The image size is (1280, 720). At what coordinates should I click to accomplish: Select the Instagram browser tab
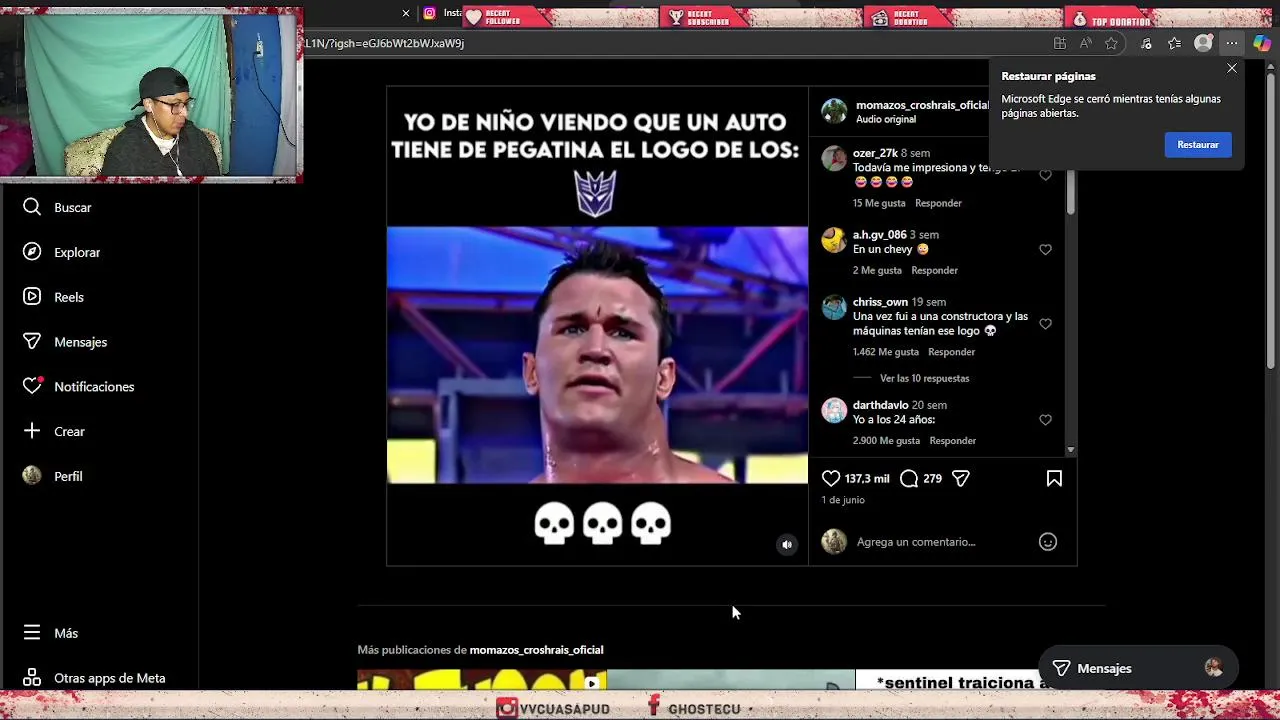441,13
